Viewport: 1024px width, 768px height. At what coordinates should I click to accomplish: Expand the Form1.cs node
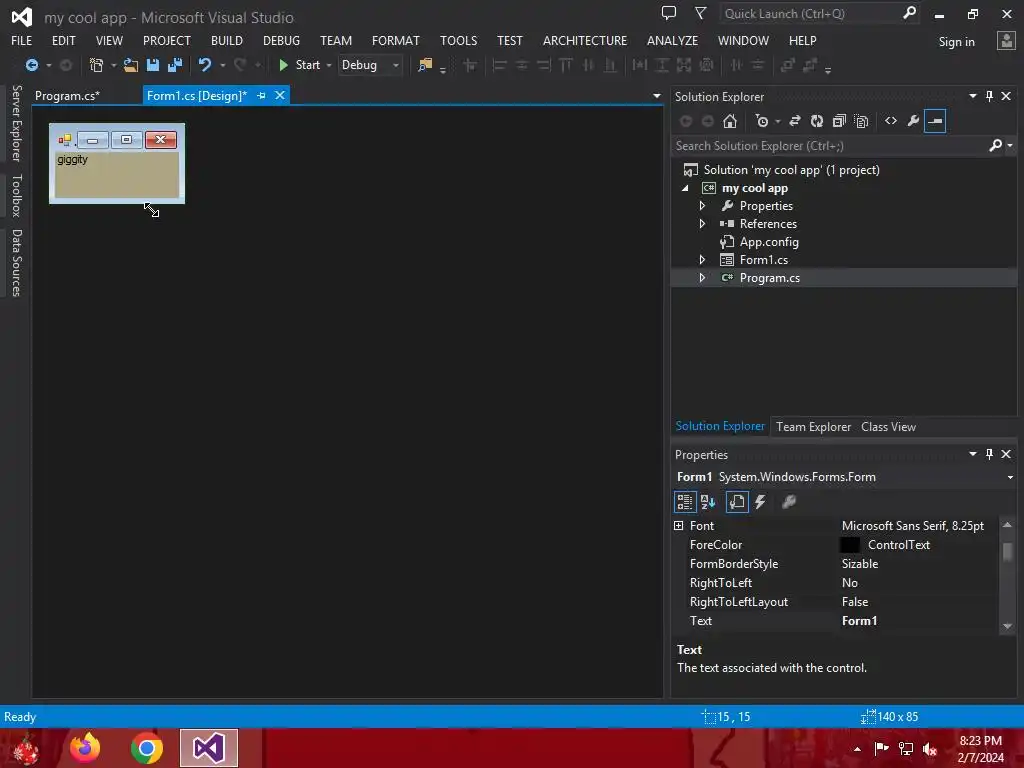click(x=702, y=260)
